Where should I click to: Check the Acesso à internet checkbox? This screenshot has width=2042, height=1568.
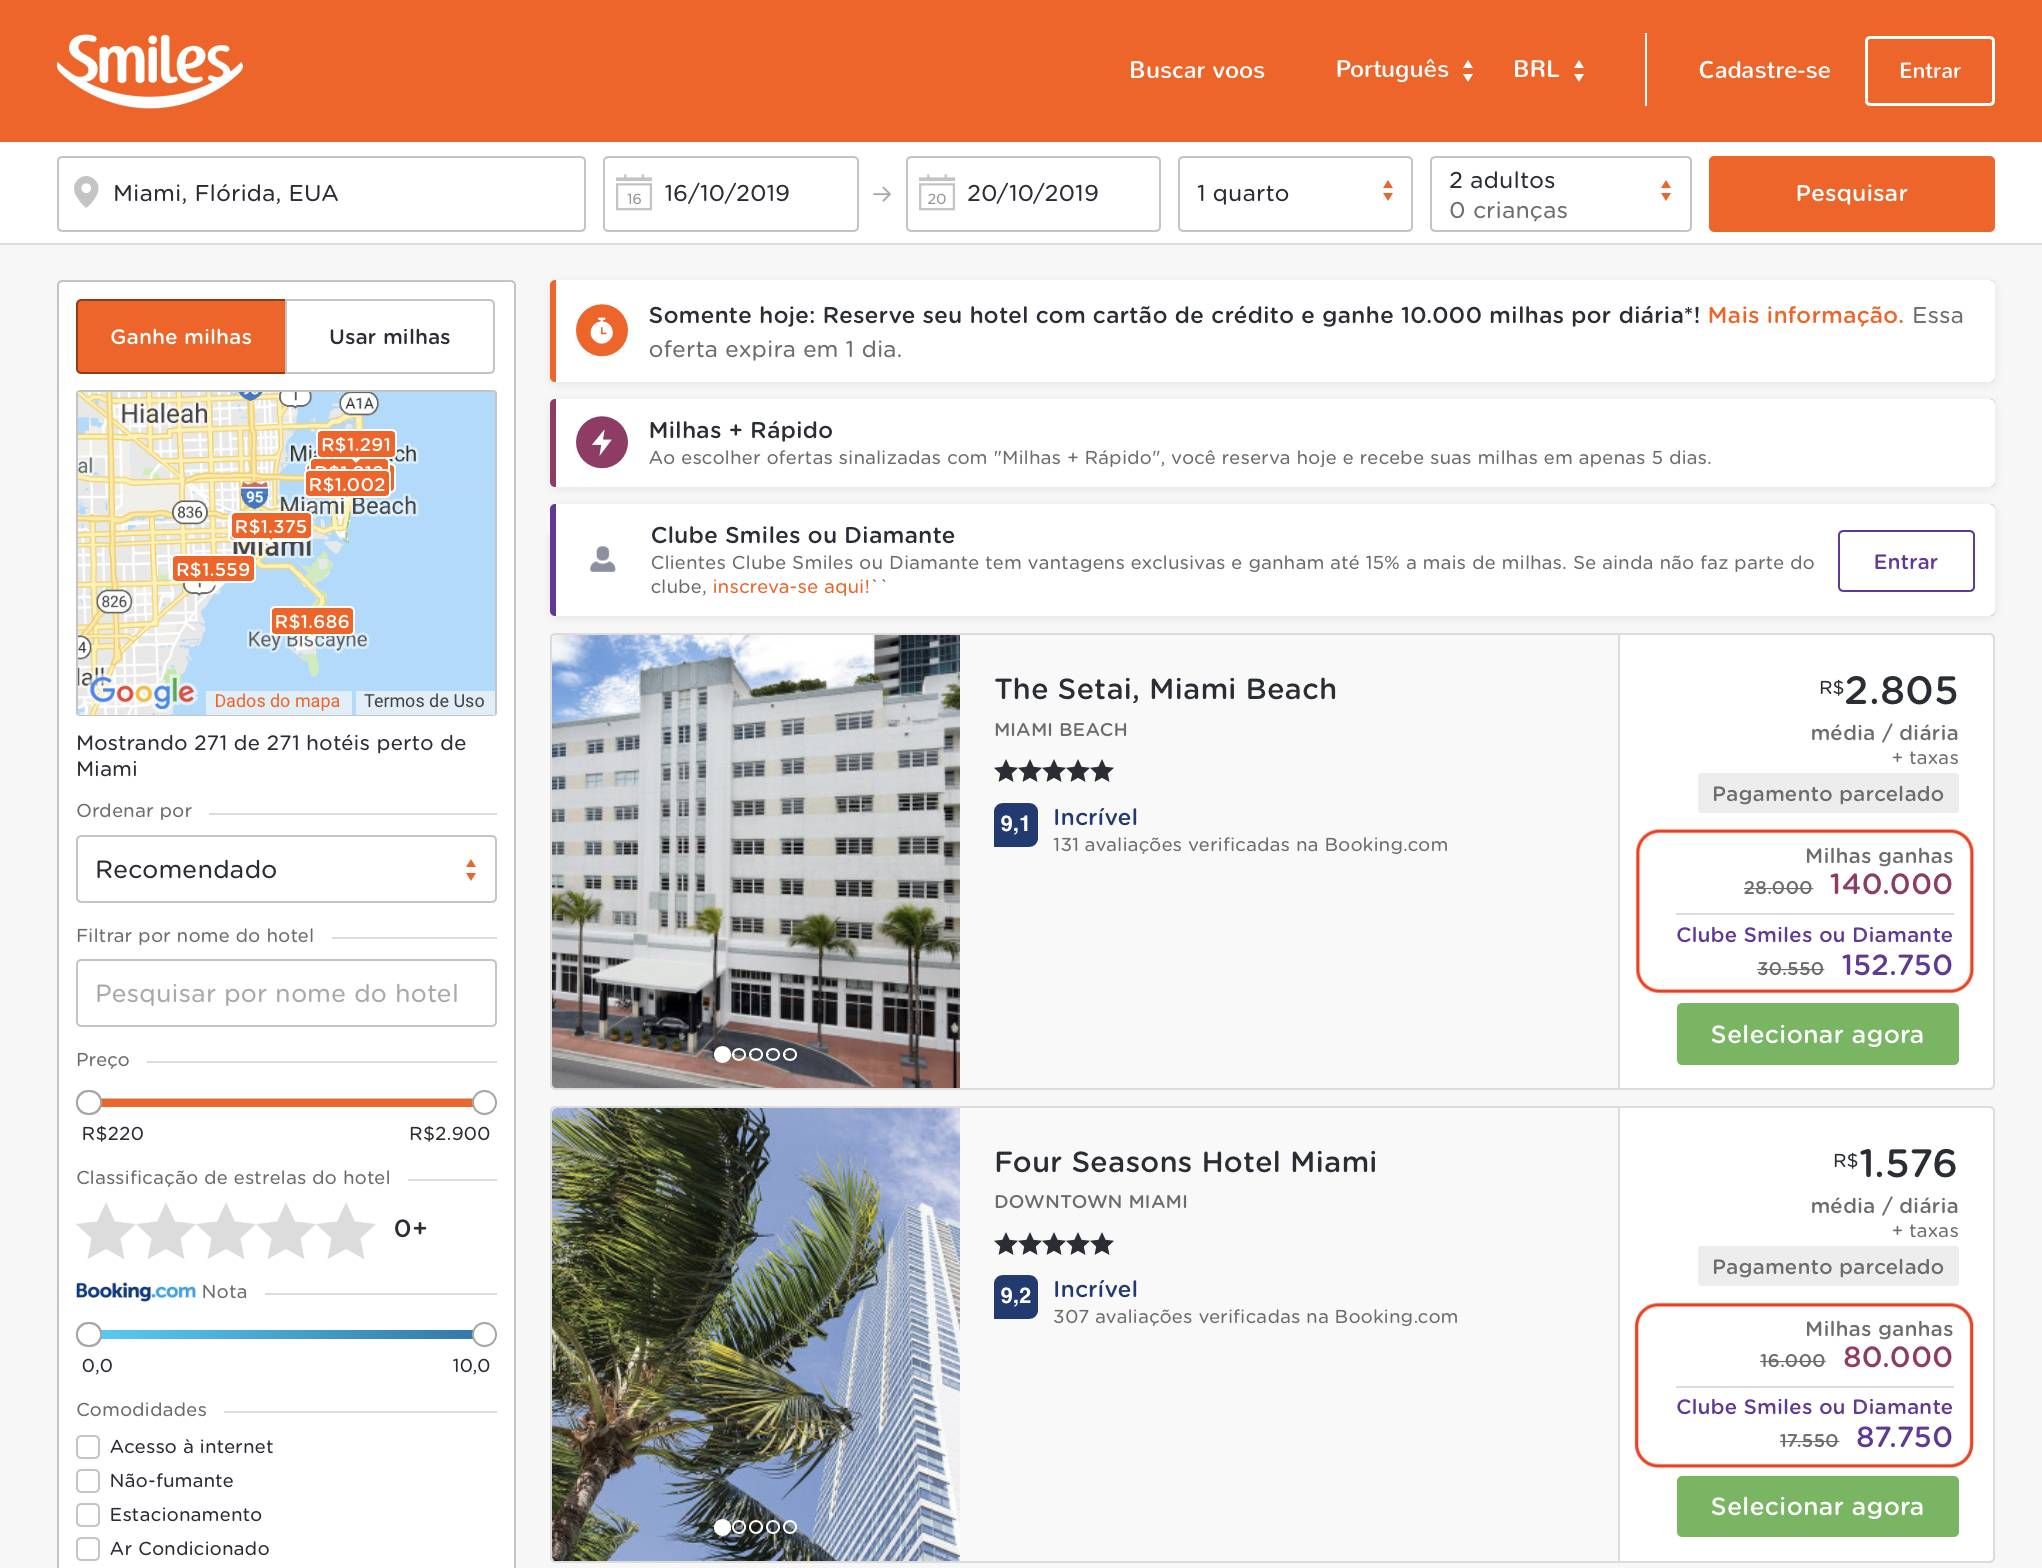click(88, 1447)
